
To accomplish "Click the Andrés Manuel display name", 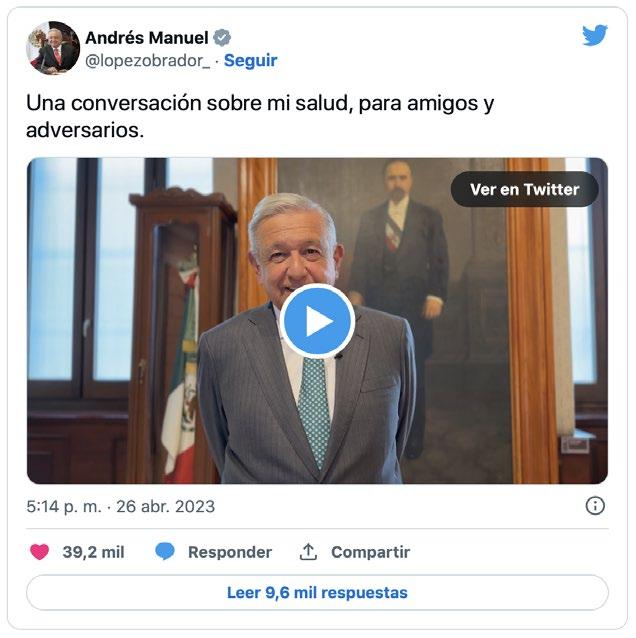I will click(x=147, y=38).
